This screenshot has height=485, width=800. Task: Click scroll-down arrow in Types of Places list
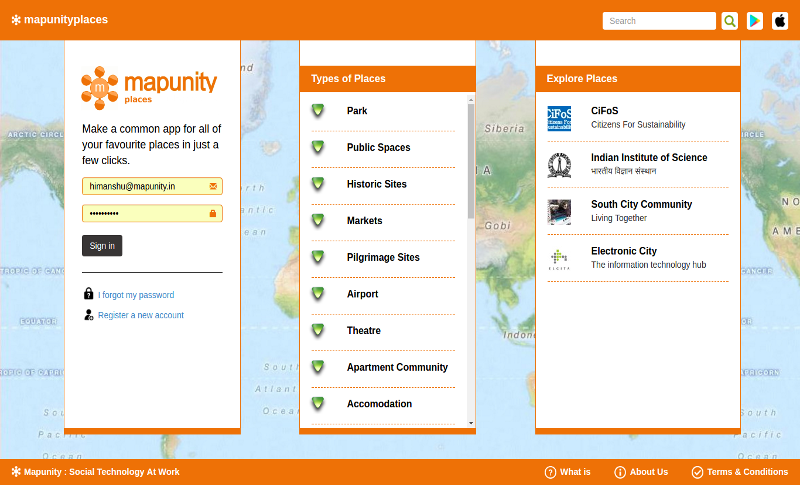(x=470, y=423)
